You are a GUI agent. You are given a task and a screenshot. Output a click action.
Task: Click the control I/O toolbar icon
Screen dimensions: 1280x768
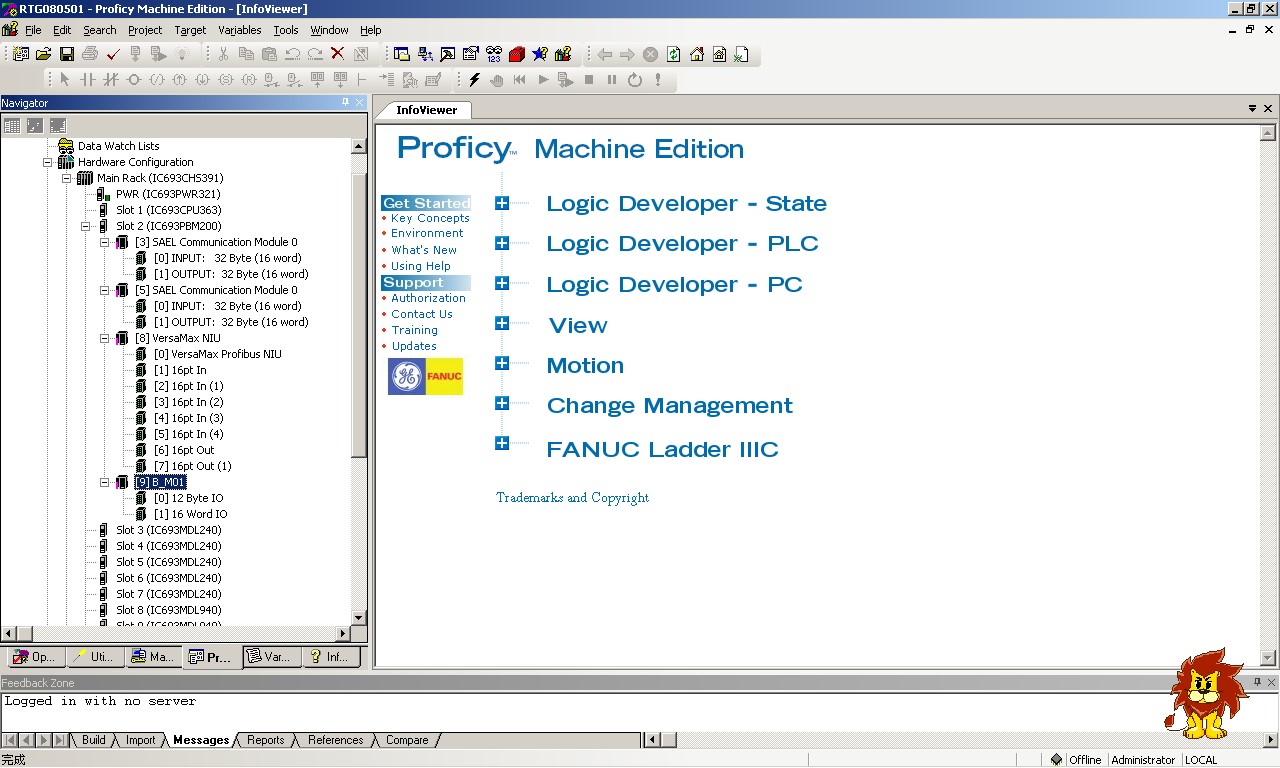click(424, 54)
